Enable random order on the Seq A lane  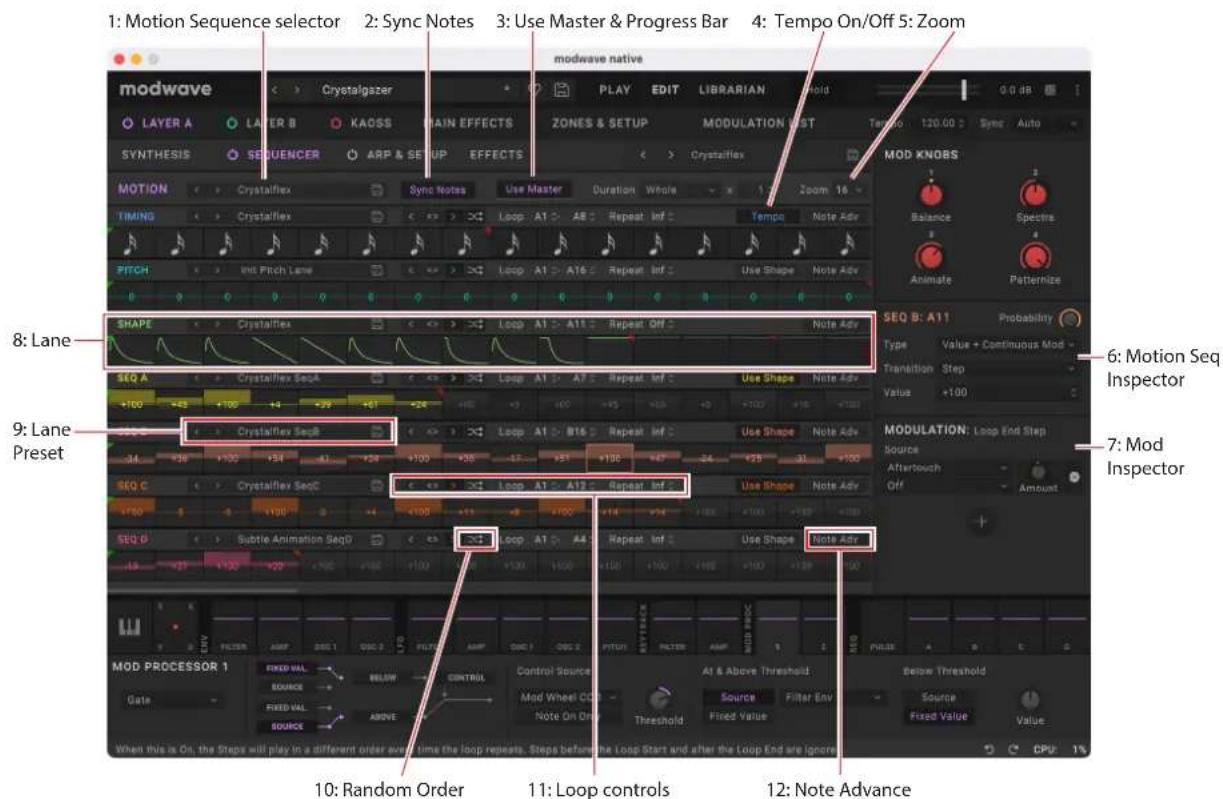(474, 379)
